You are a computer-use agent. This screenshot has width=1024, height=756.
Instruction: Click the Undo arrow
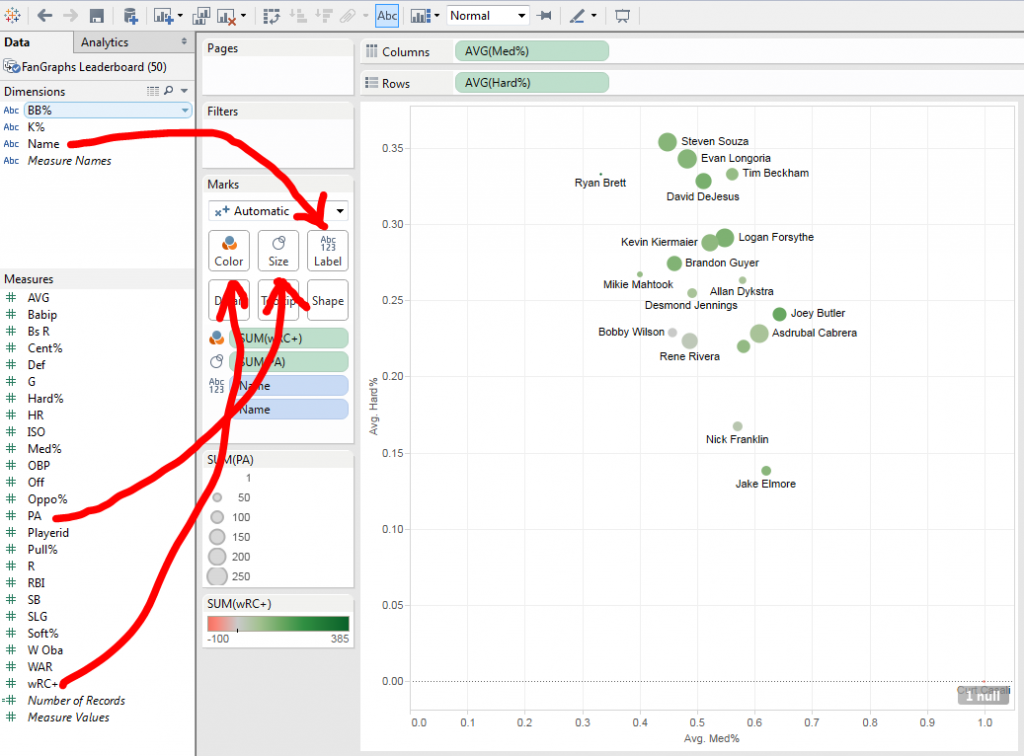pyautogui.click(x=43, y=15)
